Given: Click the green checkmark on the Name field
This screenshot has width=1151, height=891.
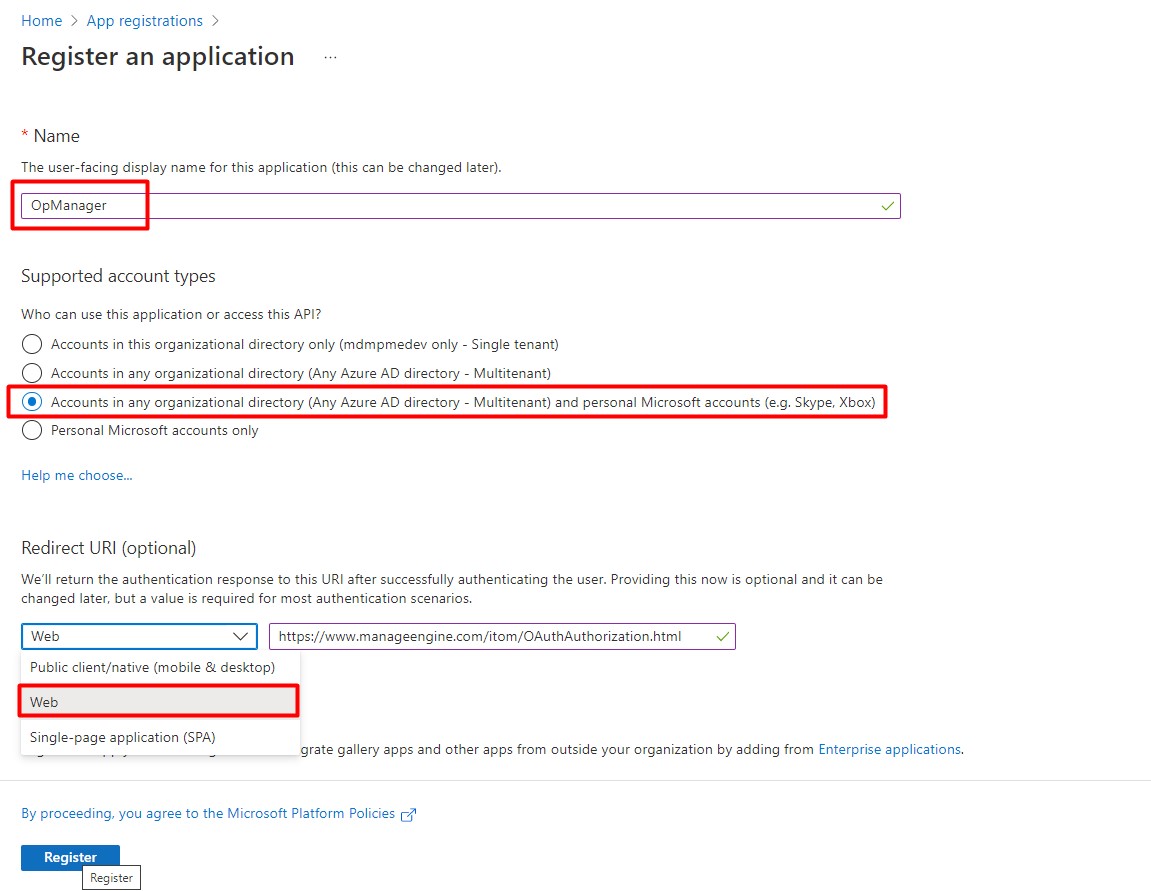Looking at the screenshot, I should (x=886, y=205).
